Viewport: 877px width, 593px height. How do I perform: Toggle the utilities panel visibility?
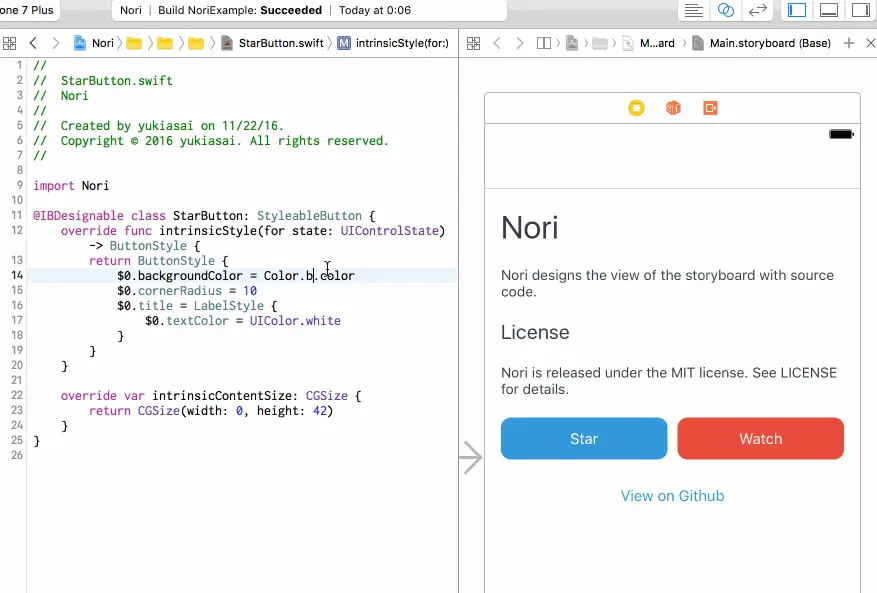coord(860,10)
